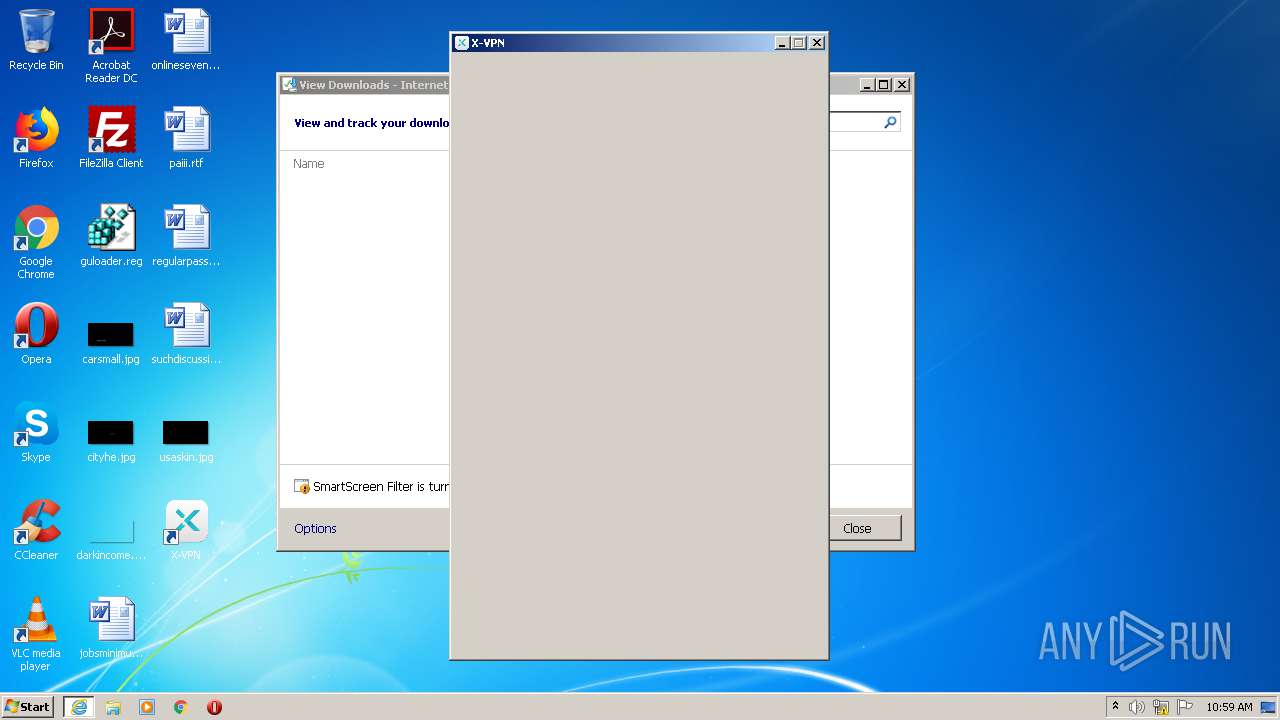Image resolution: width=1280 pixels, height=720 pixels.
Task: Open the network tray icon
Action: click(x=1161, y=707)
